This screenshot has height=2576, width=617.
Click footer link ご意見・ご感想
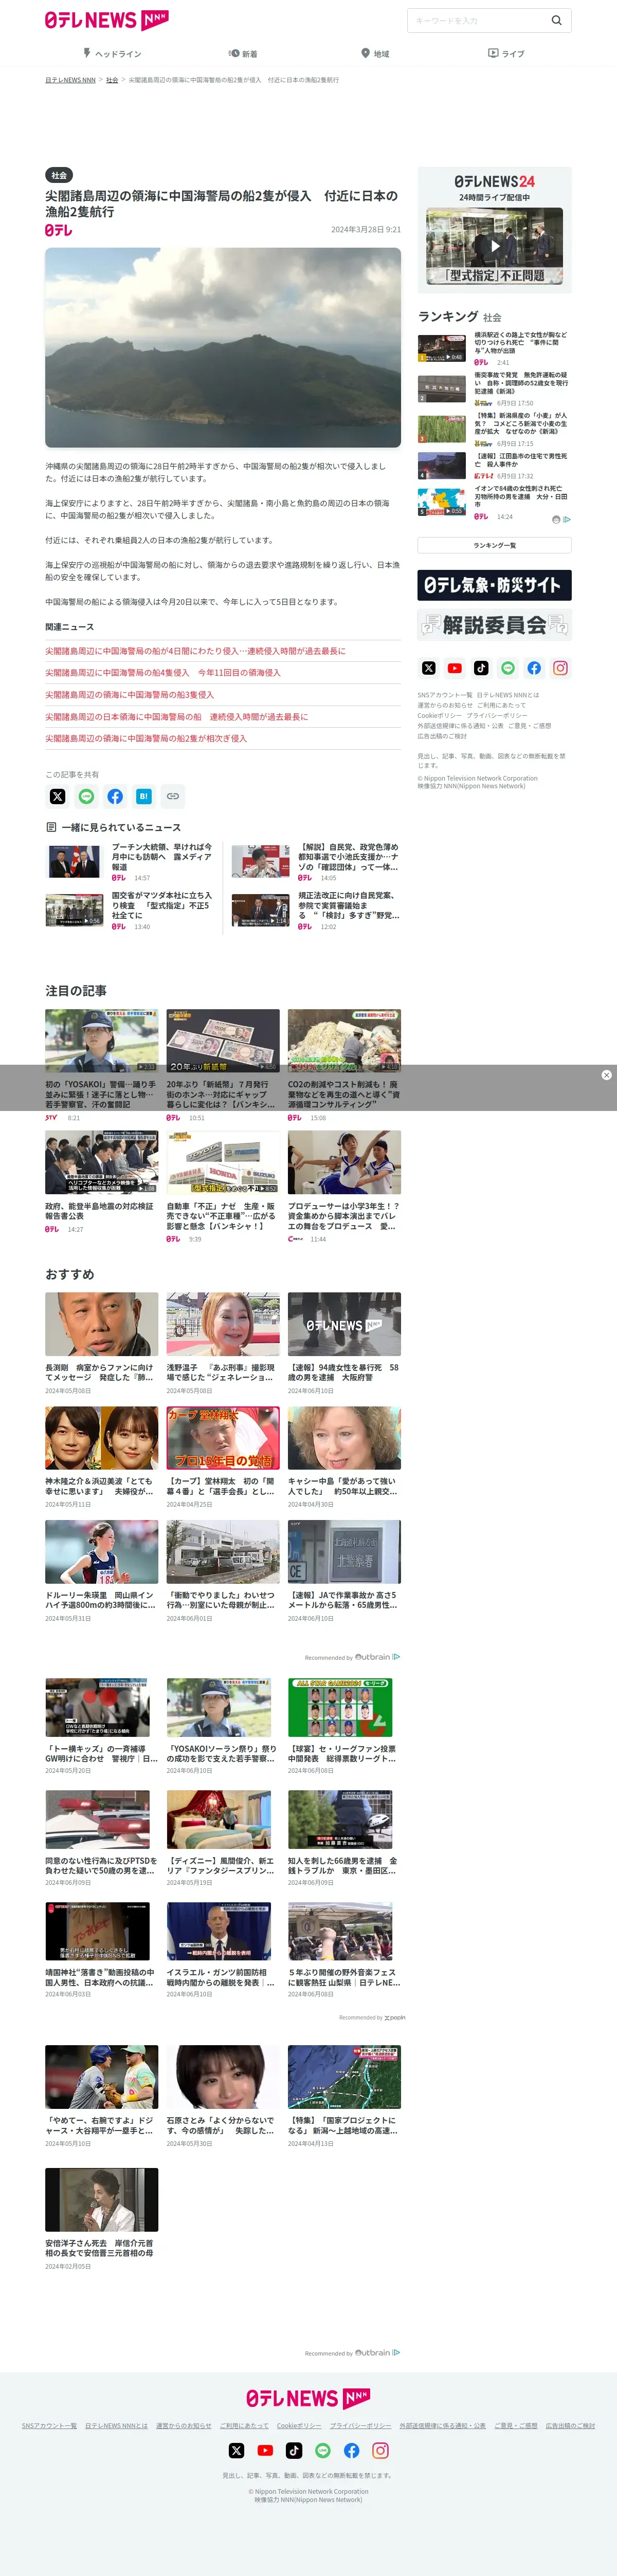click(x=516, y=2425)
